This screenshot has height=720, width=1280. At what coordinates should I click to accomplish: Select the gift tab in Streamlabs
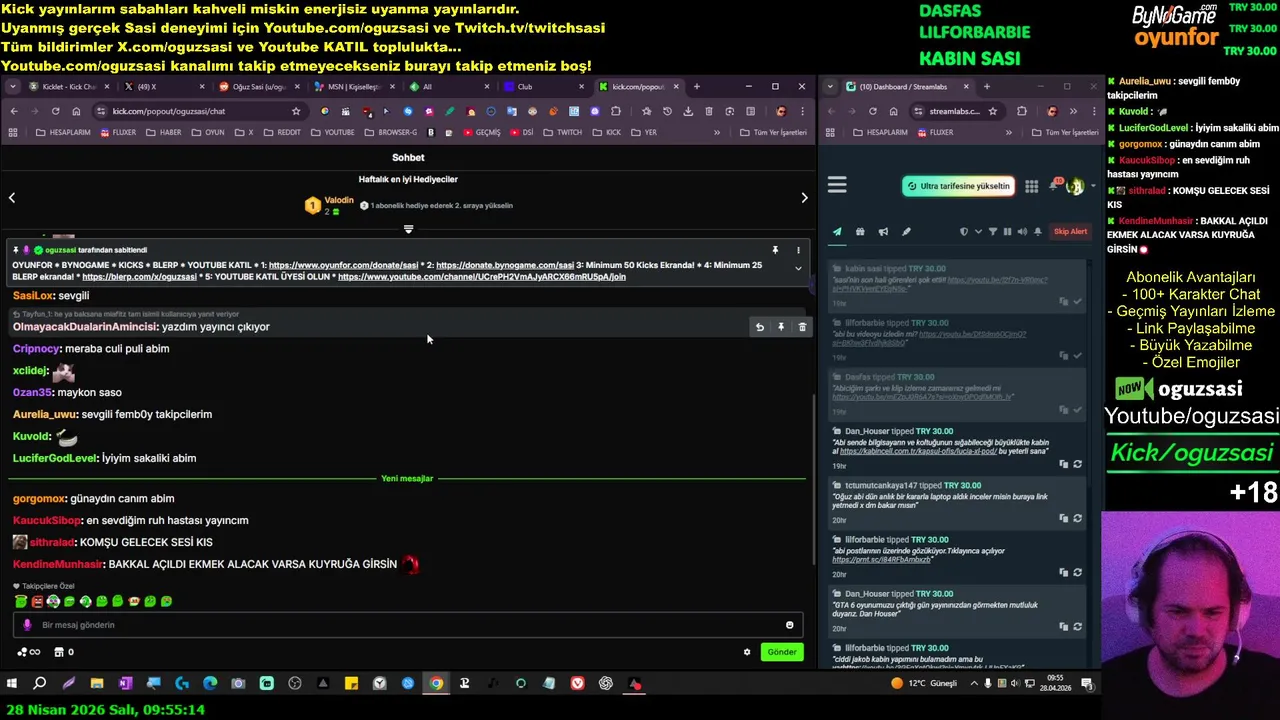click(x=860, y=232)
